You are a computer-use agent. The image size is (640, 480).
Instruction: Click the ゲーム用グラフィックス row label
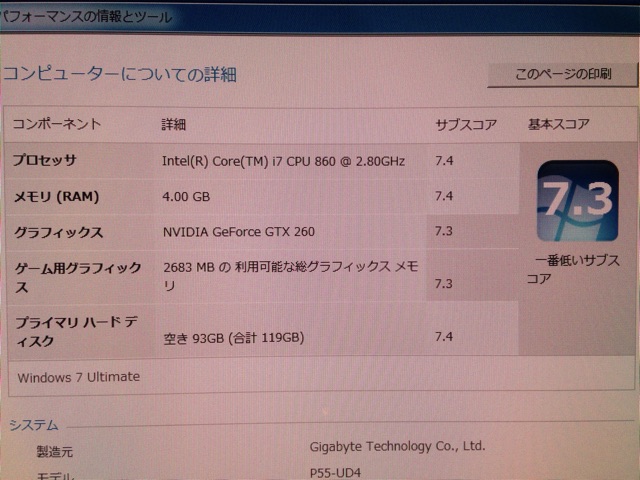(x=78, y=277)
